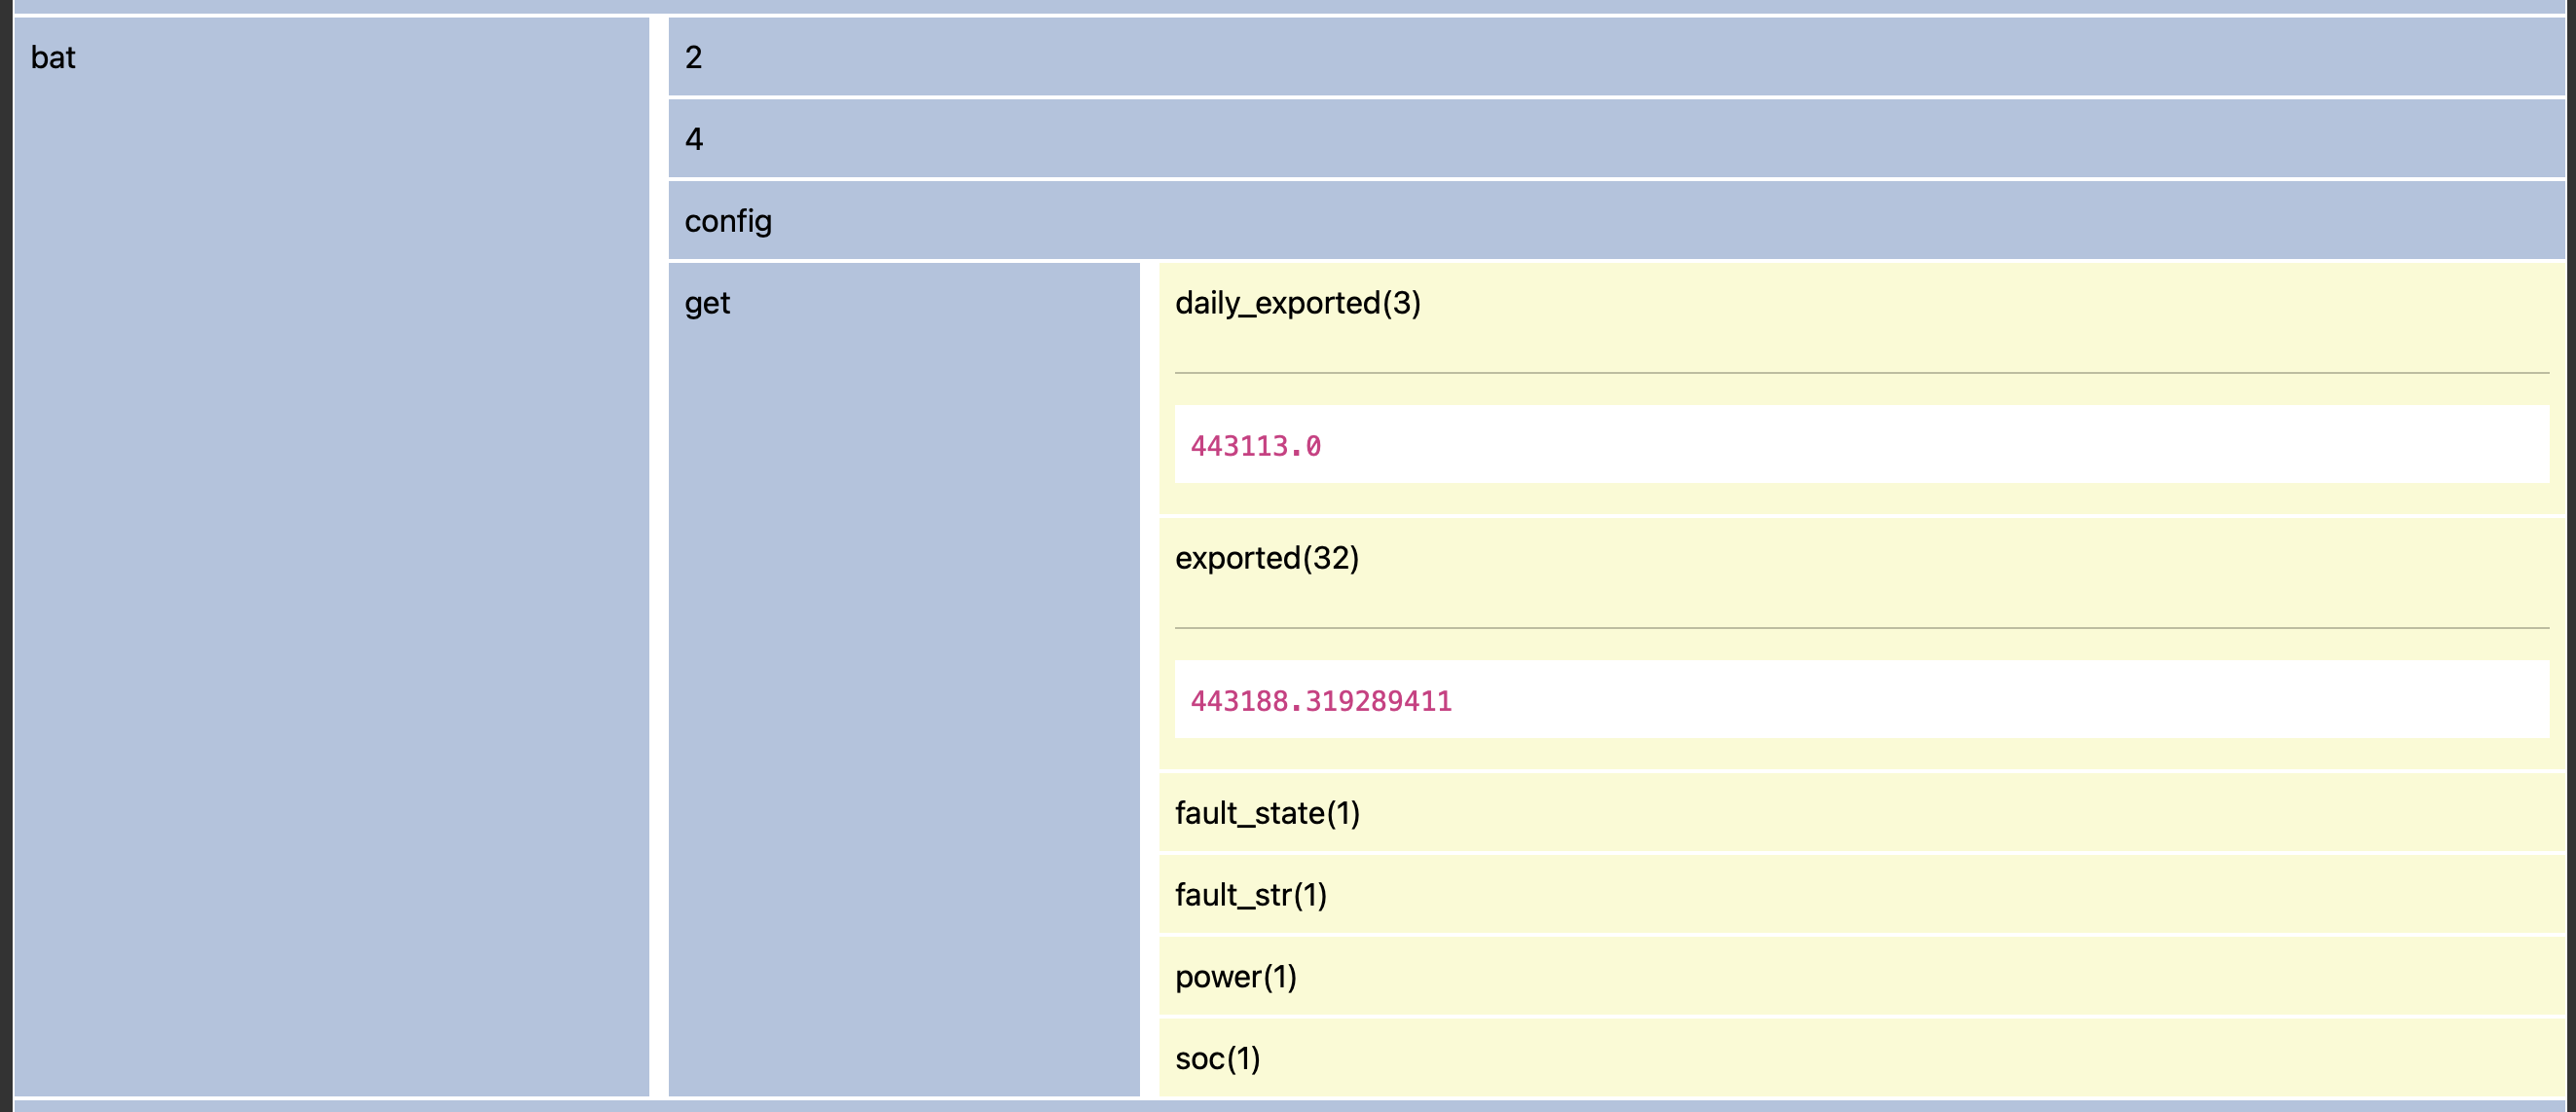Collapse the get topic node

[x=707, y=303]
